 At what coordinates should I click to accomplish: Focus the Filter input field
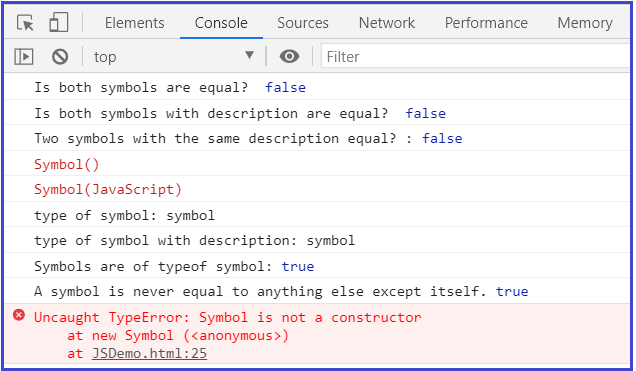[x=475, y=56]
